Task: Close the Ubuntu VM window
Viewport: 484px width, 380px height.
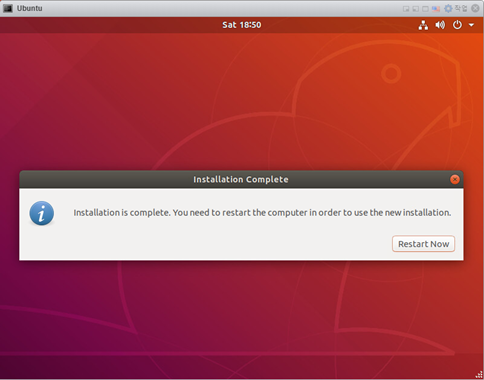Action: tap(475, 8)
